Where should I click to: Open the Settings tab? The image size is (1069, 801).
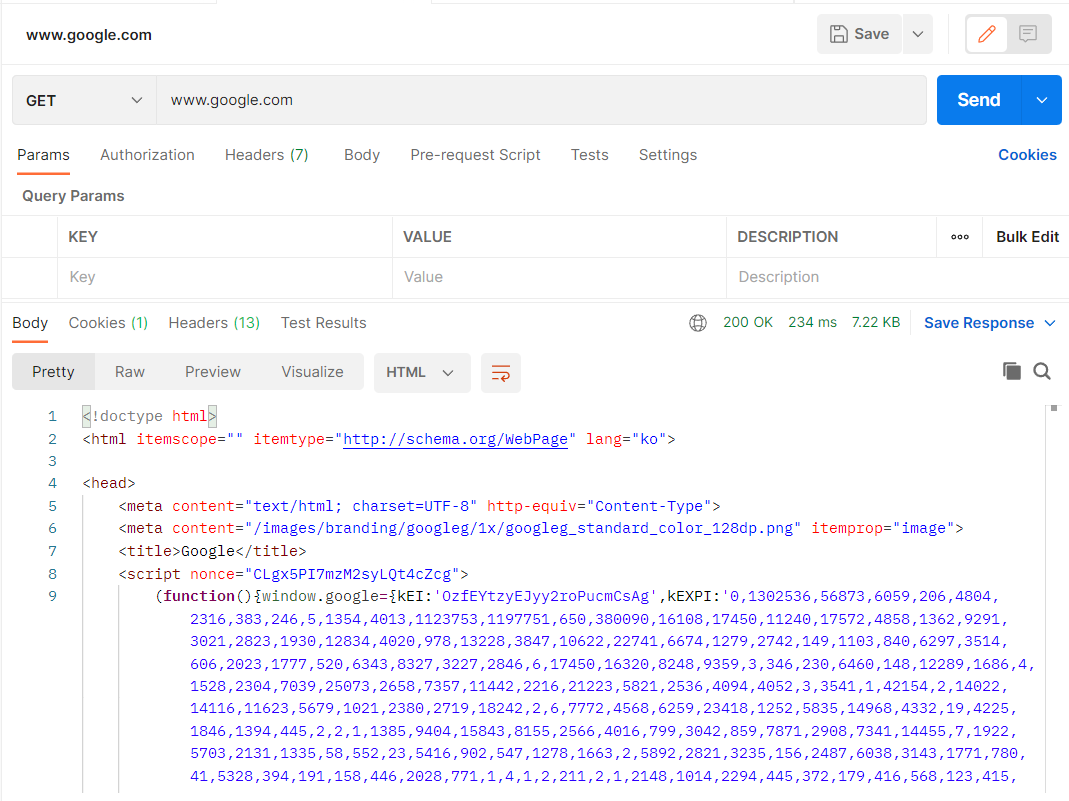pyautogui.click(x=668, y=155)
